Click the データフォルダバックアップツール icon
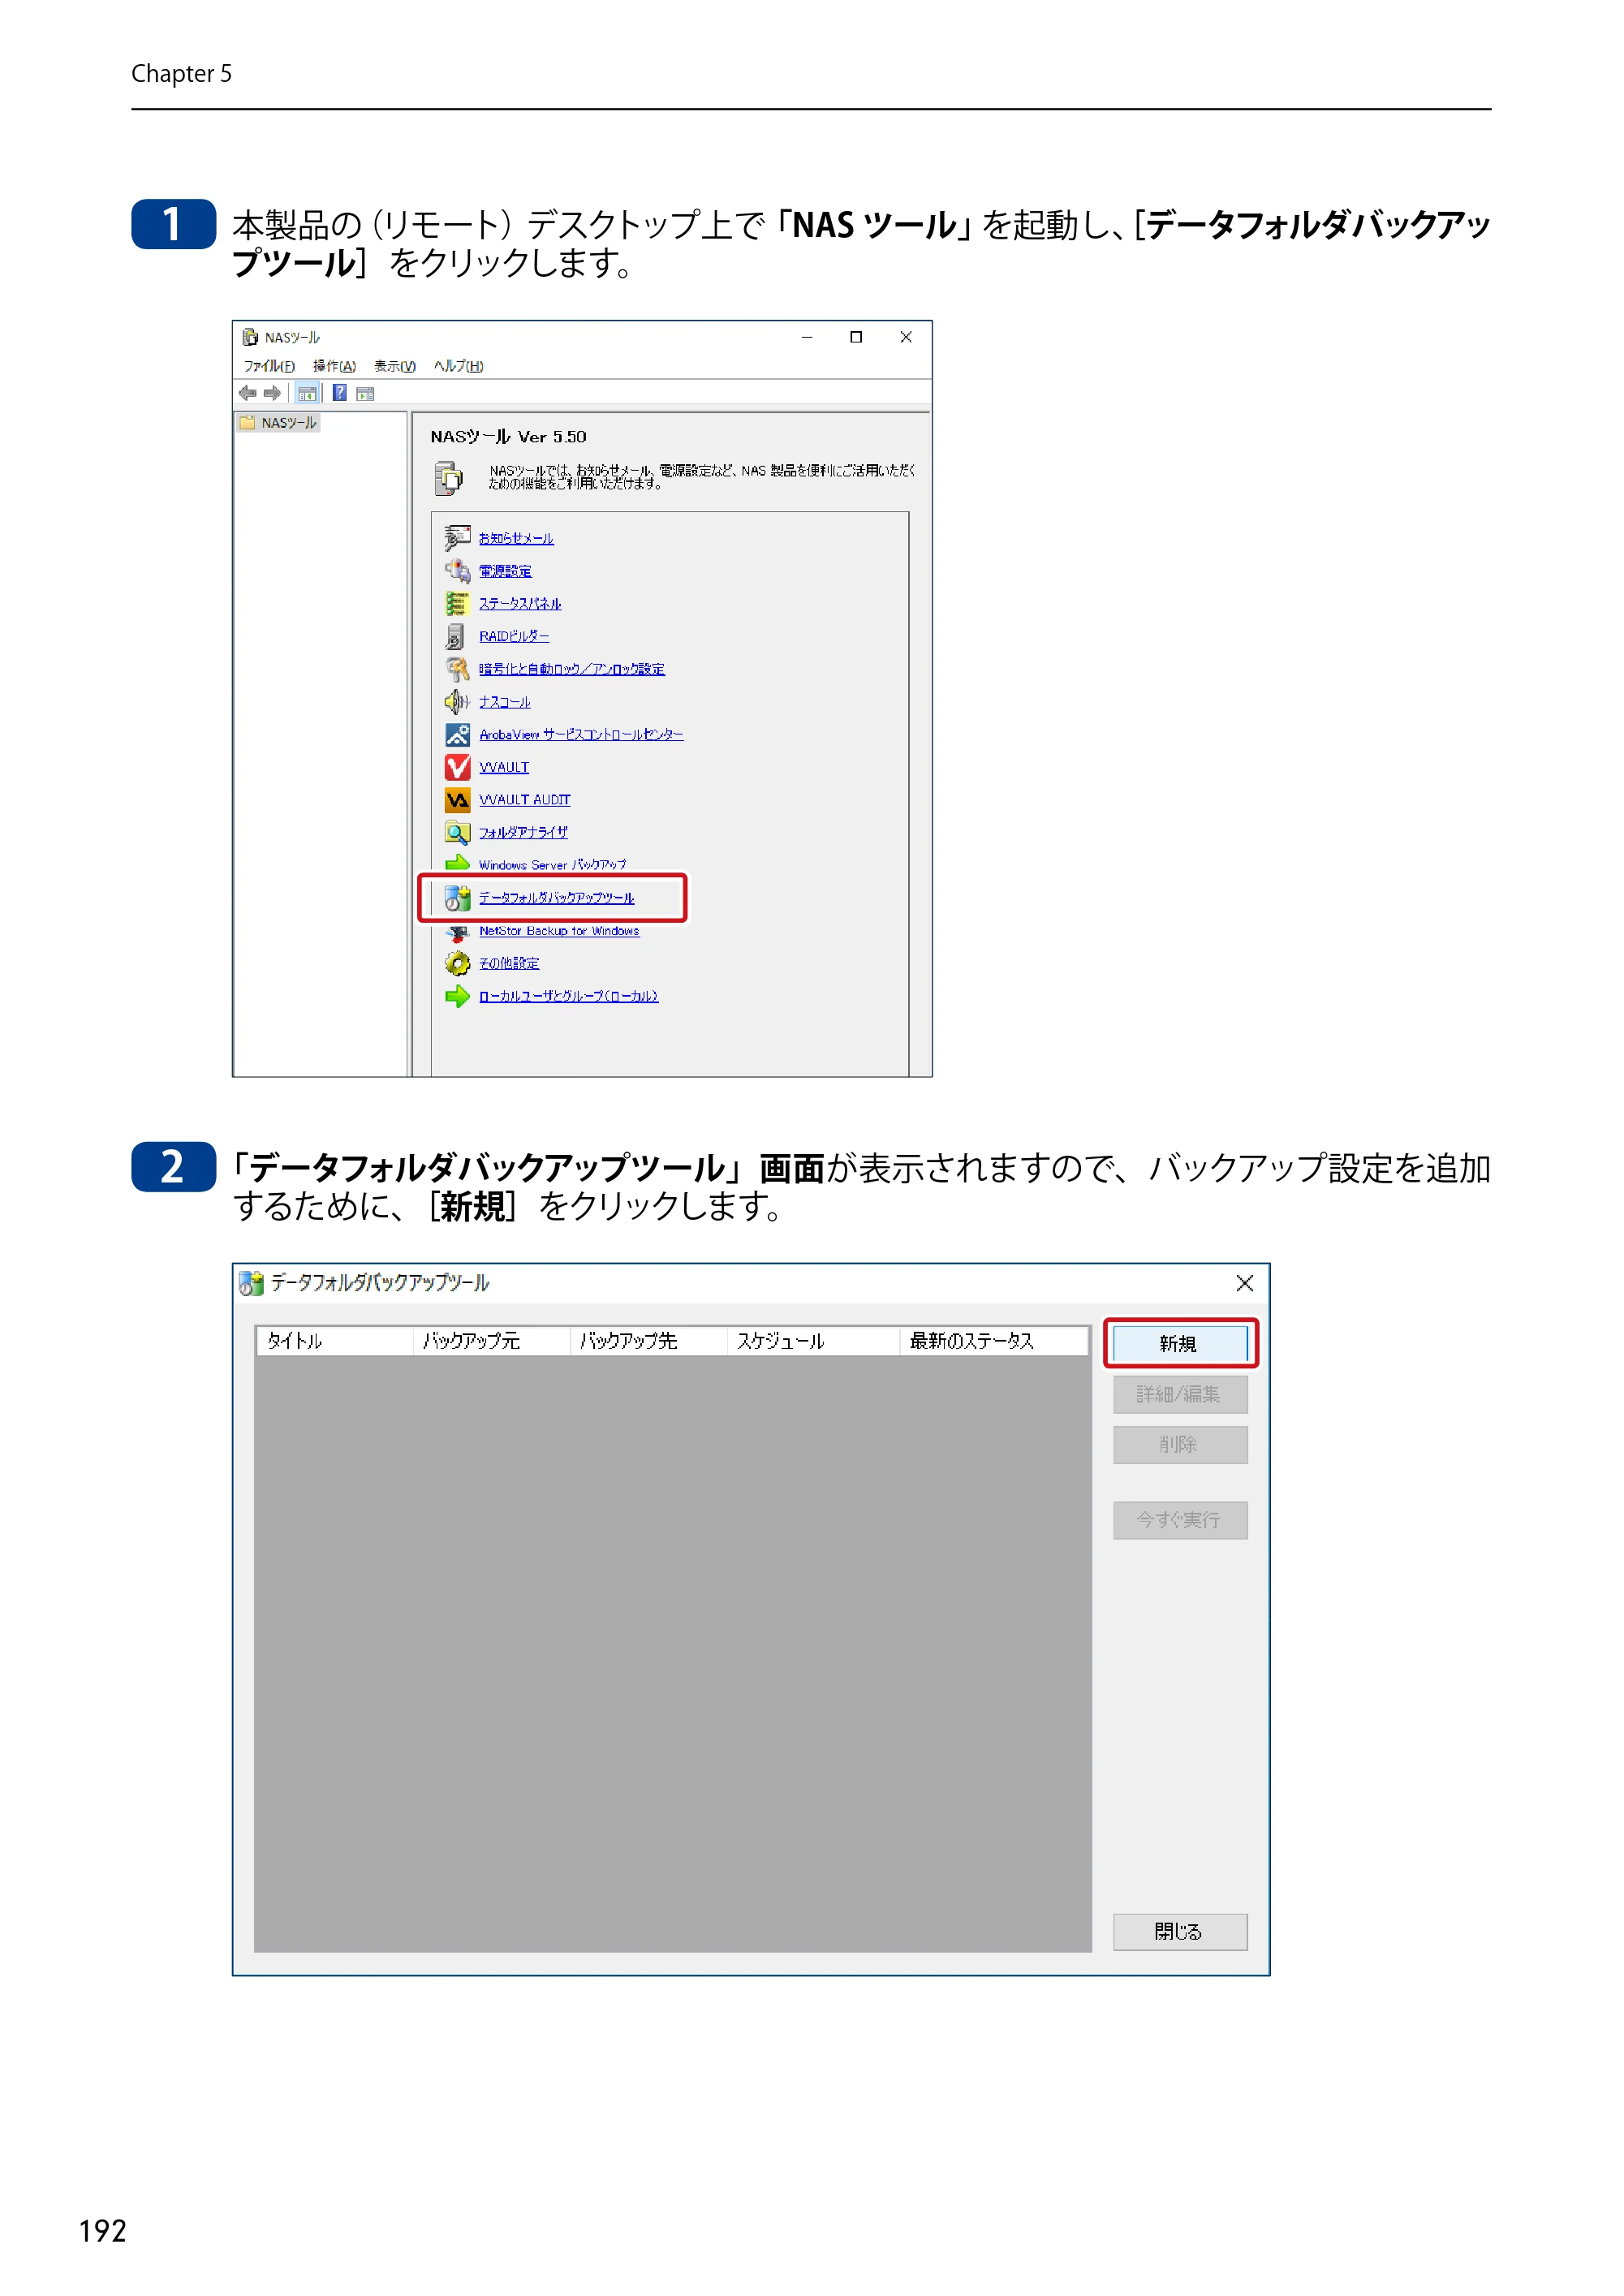This screenshot has height=2296, width=1624. (457, 898)
